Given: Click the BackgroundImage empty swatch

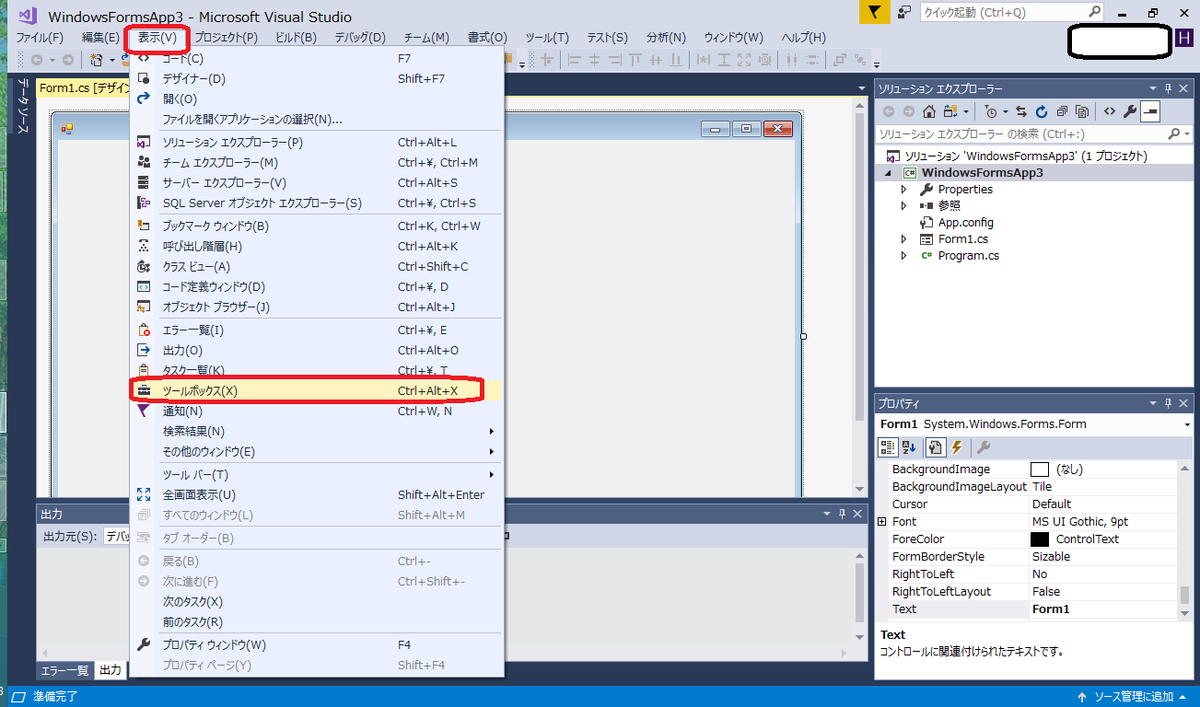Looking at the screenshot, I should click(x=1039, y=469).
